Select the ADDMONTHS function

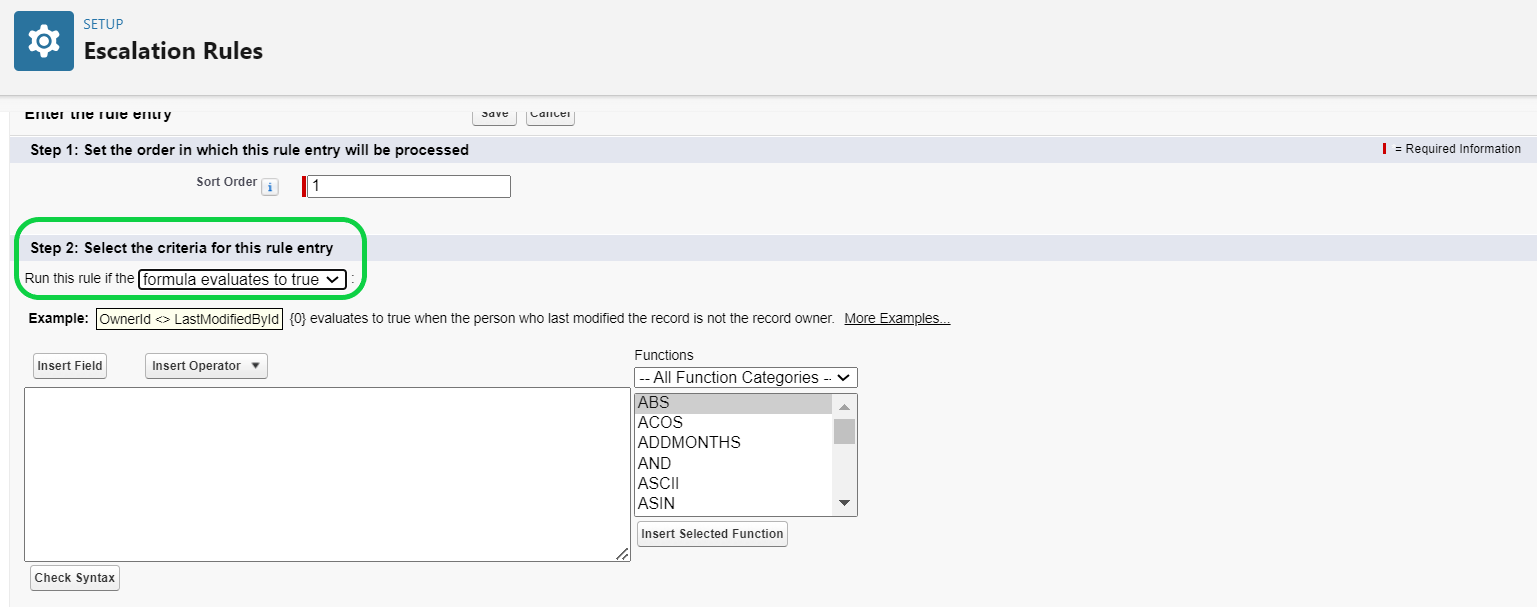coord(690,442)
